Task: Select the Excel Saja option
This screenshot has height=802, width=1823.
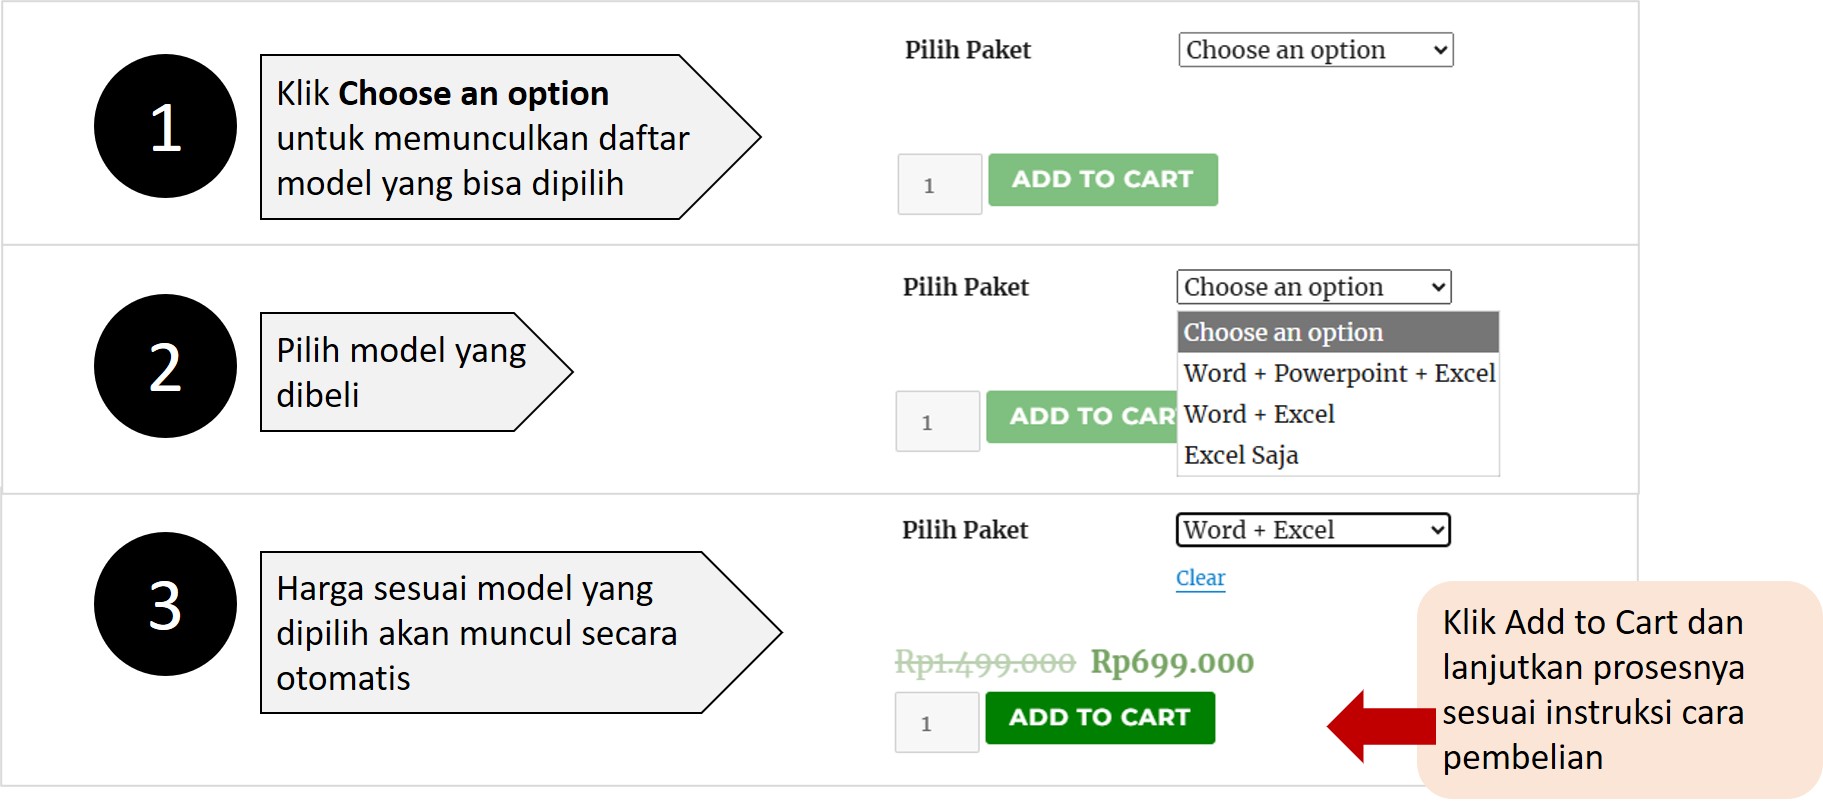Action: [1240, 455]
